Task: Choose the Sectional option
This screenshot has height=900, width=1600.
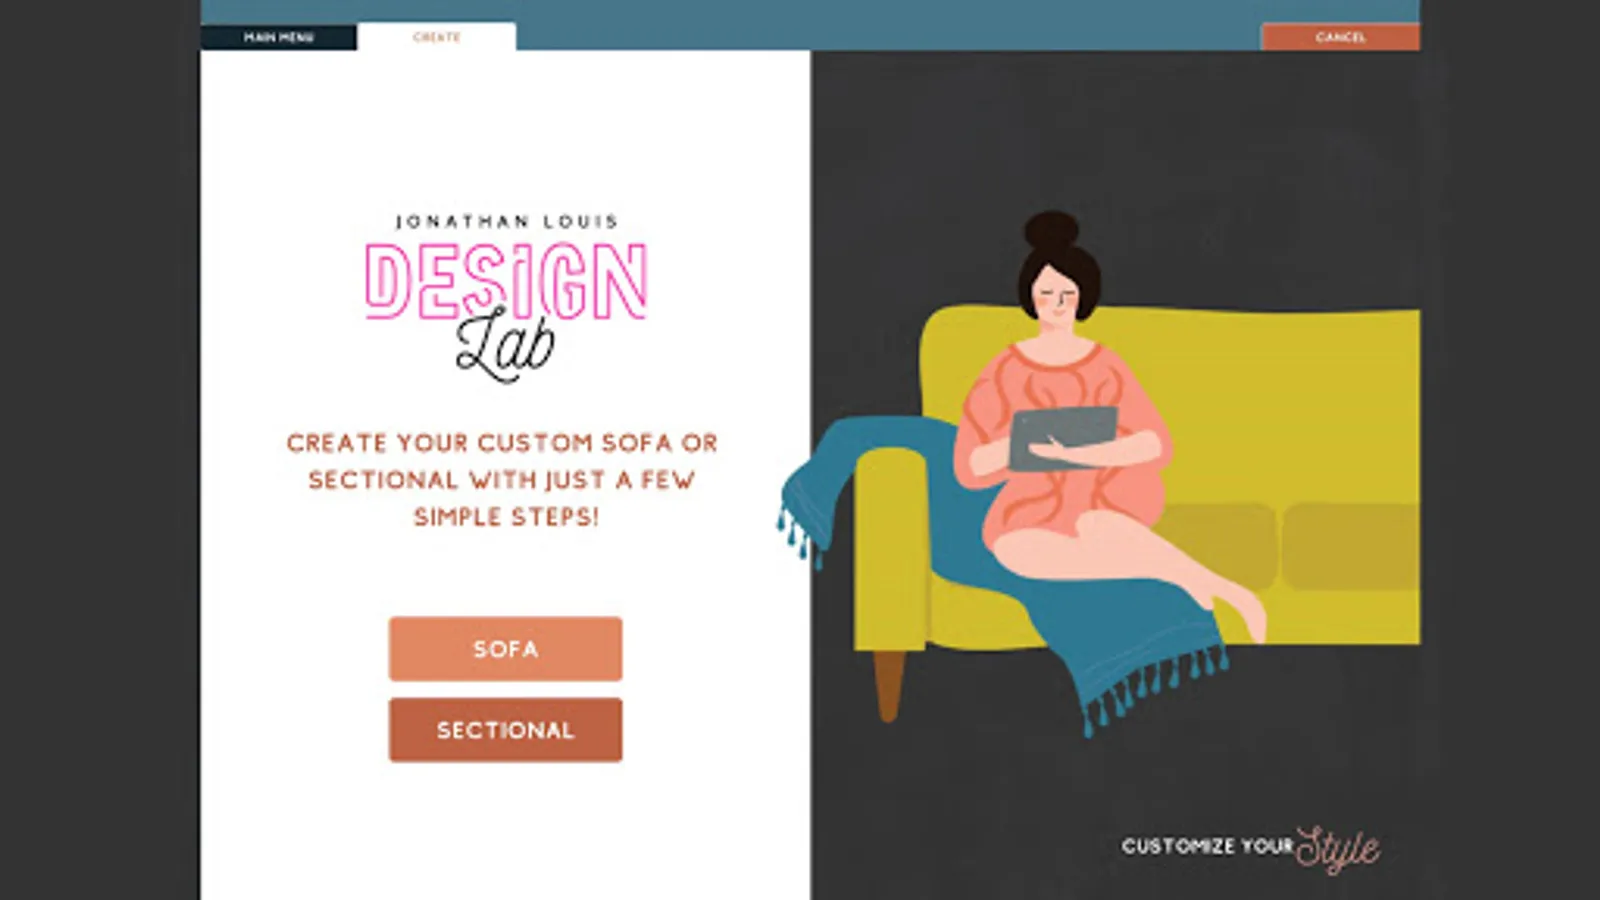Action: coord(505,730)
